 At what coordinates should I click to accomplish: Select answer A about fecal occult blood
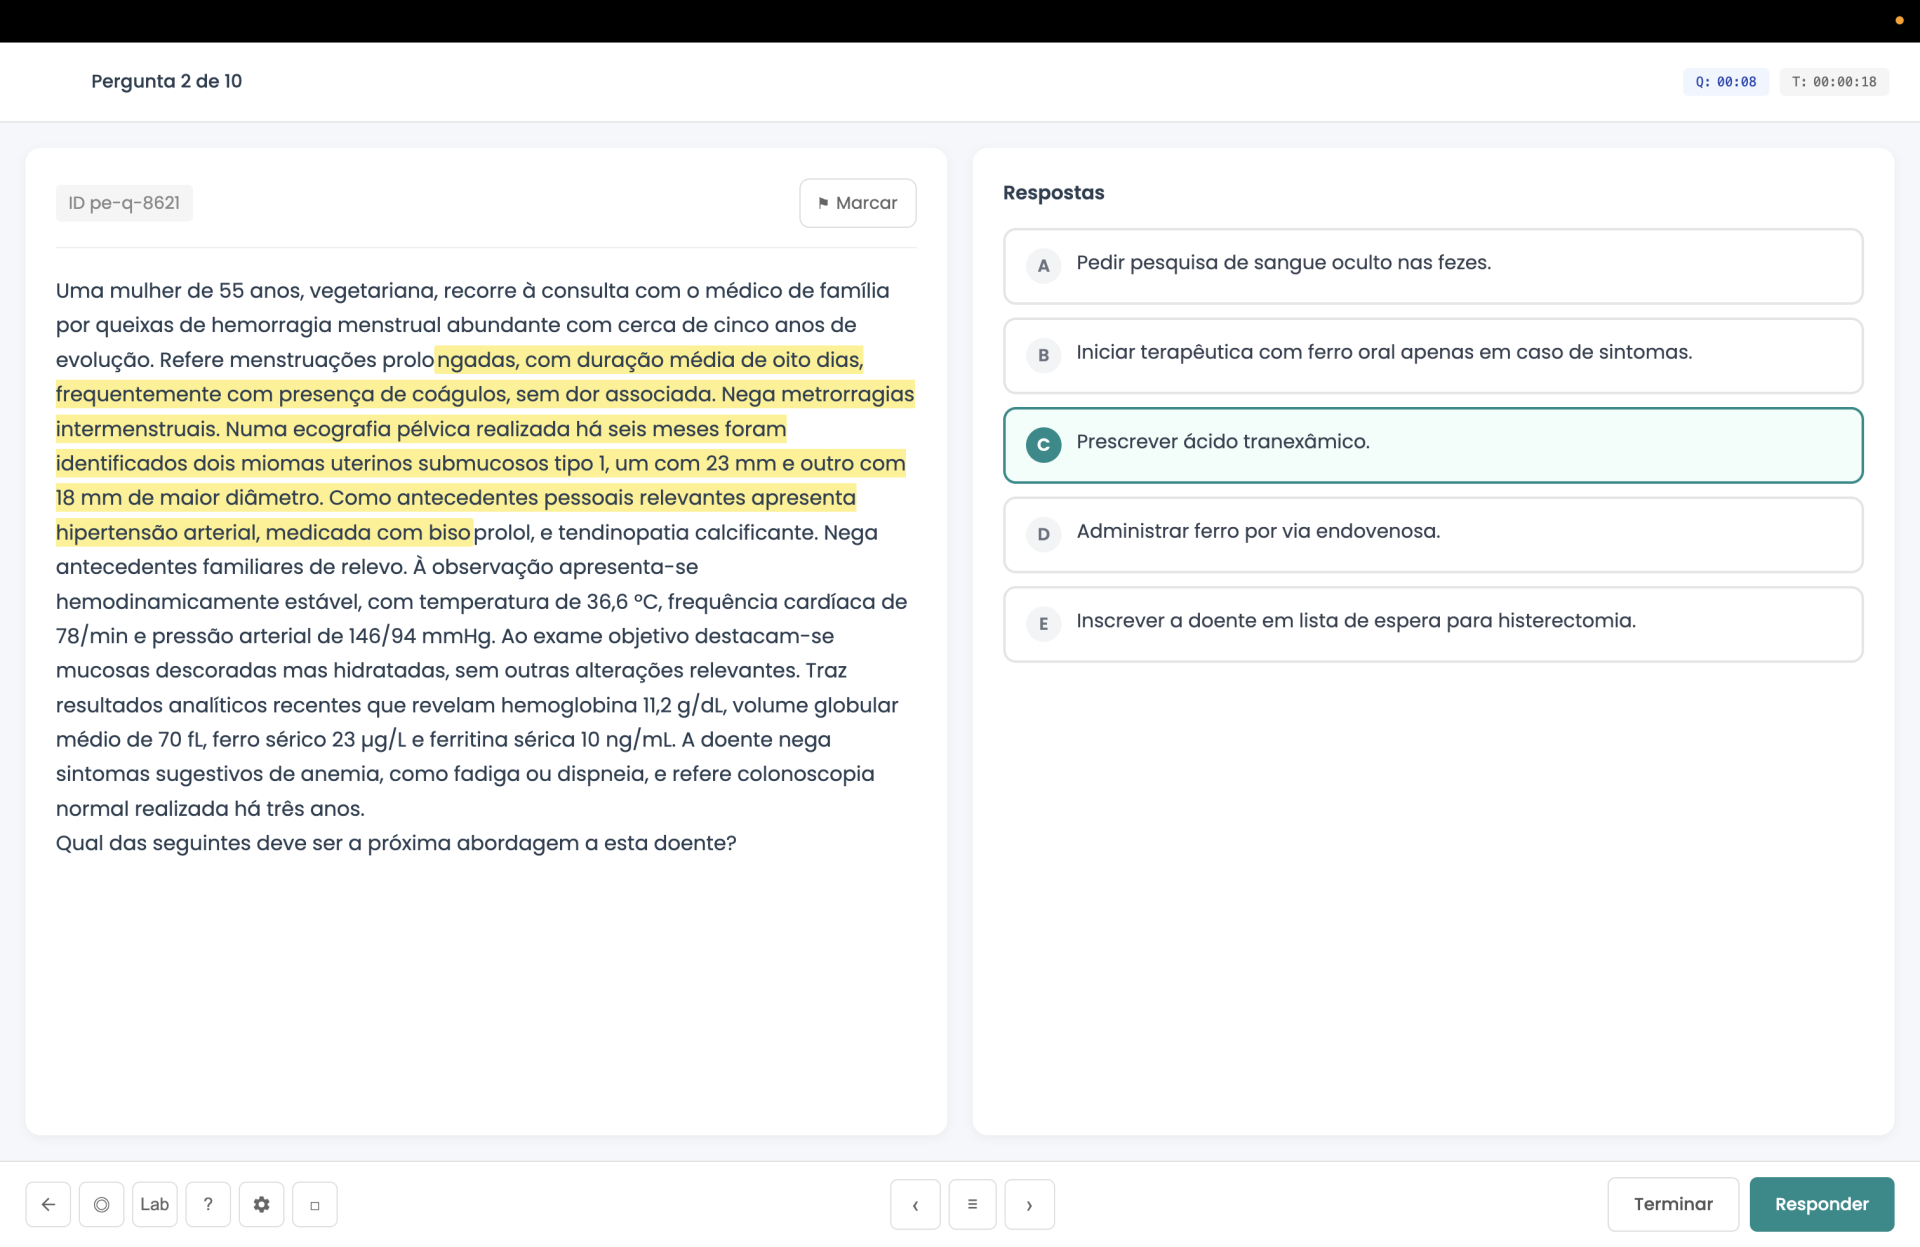[1432, 266]
